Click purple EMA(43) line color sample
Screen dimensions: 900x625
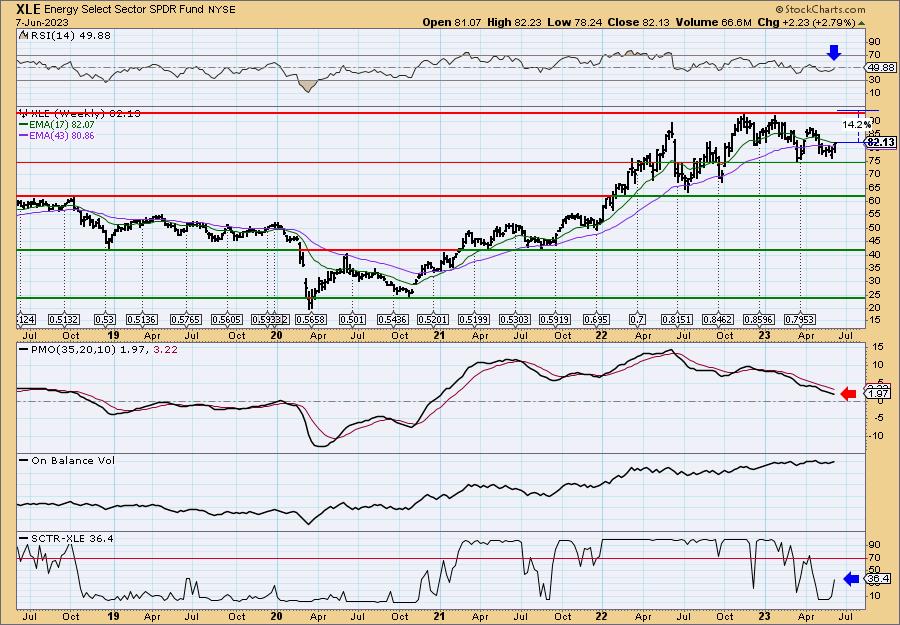click(x=25, y=136)
